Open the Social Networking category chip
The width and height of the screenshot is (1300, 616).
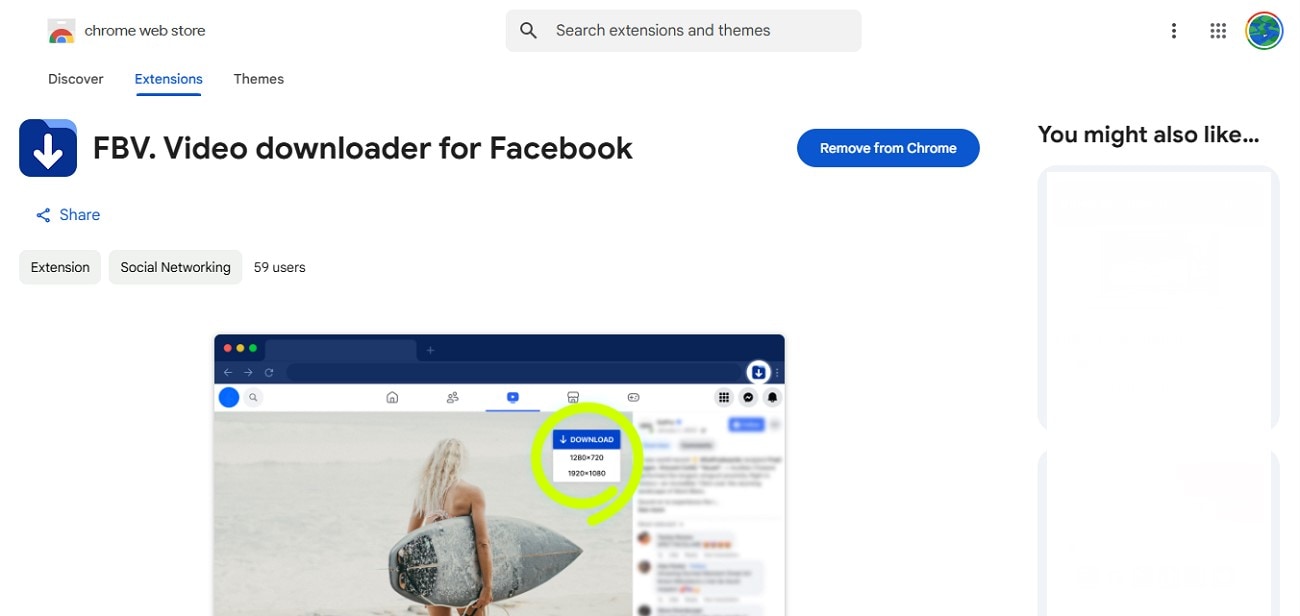[x=175, y=267]
